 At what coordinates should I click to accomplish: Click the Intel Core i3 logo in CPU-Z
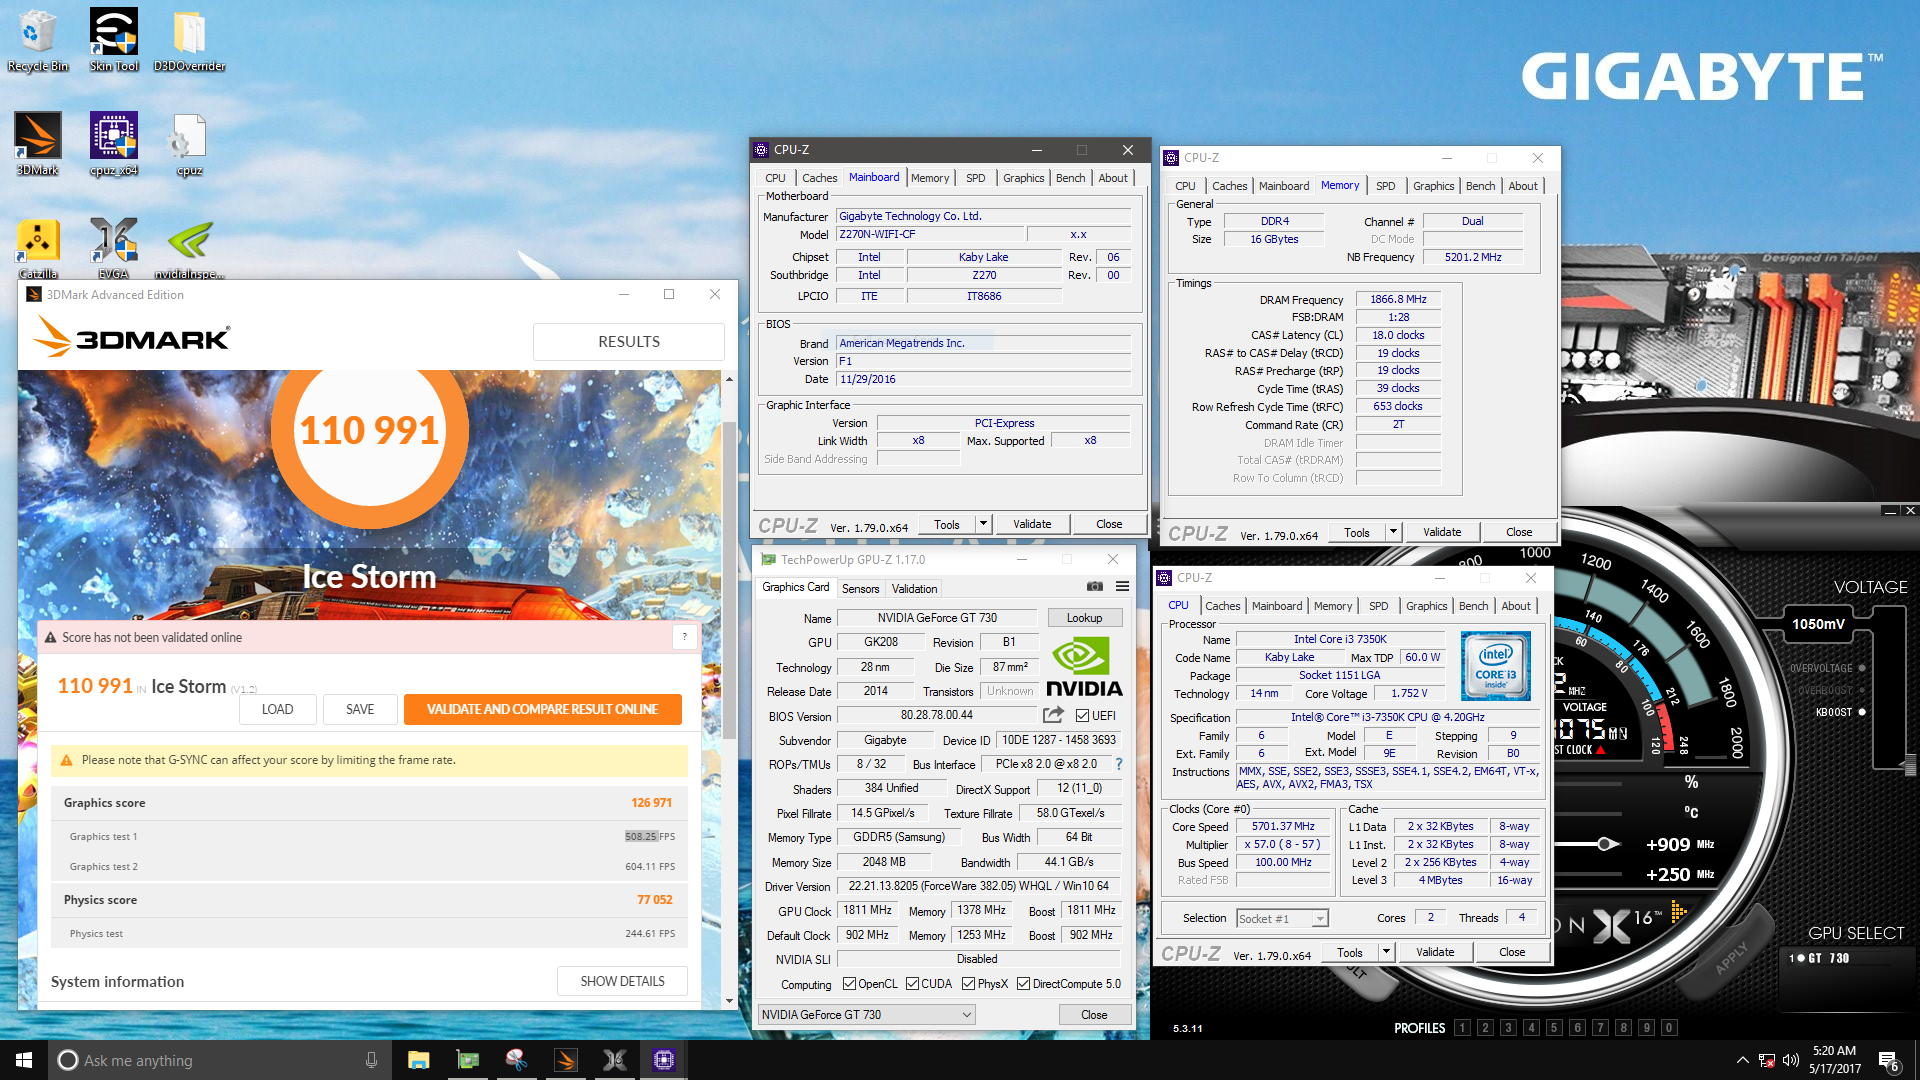[x=1495, y=665]
